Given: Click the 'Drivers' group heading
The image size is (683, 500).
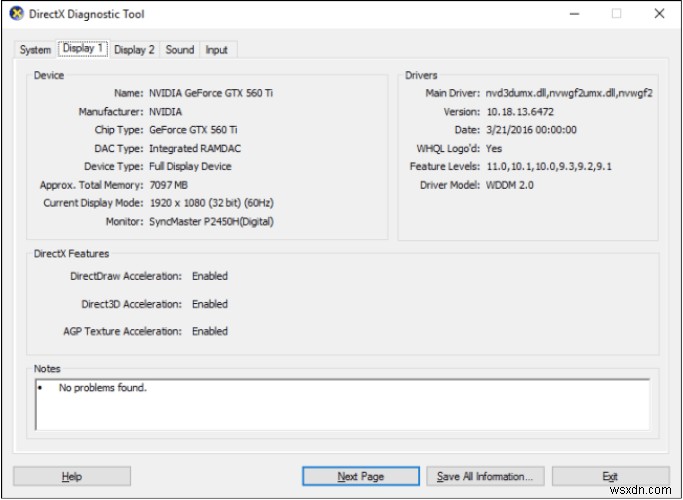Looking at the screenshot, I should [x=421, y=75].
